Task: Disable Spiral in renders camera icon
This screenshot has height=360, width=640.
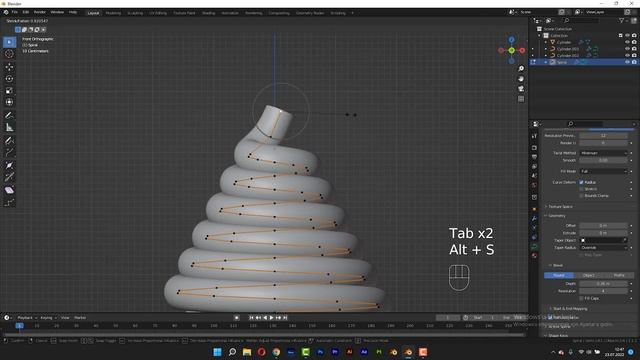Action: pos(634,62)
